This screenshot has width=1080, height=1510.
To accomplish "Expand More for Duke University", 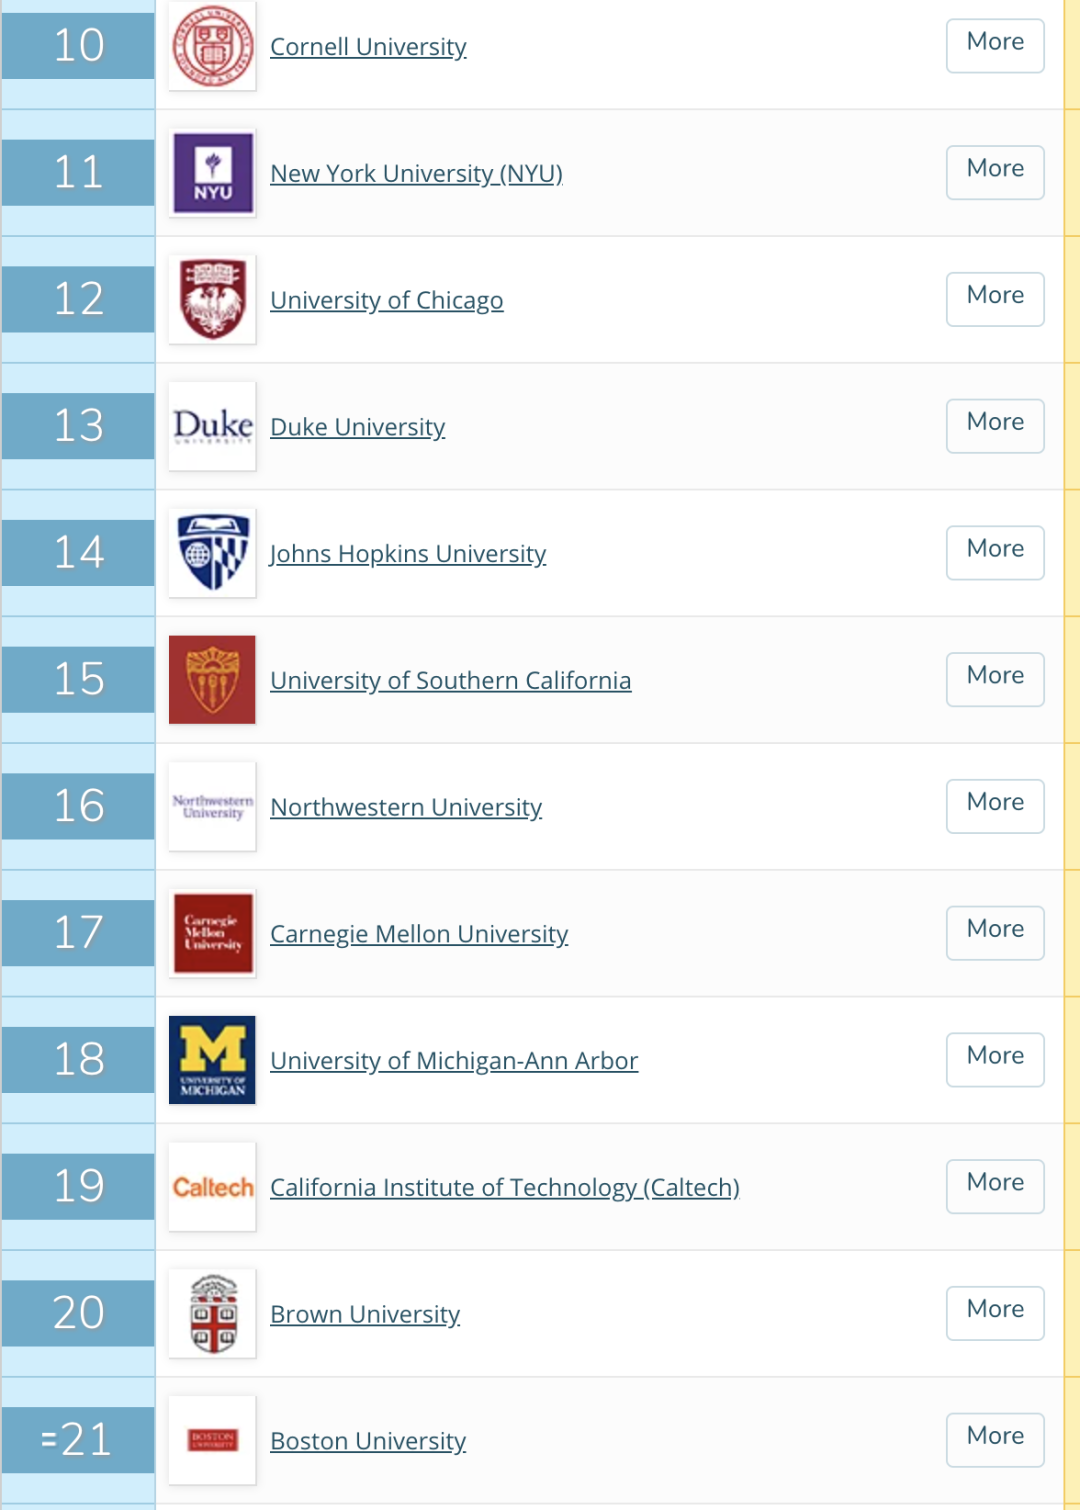I will pos(995,425).
